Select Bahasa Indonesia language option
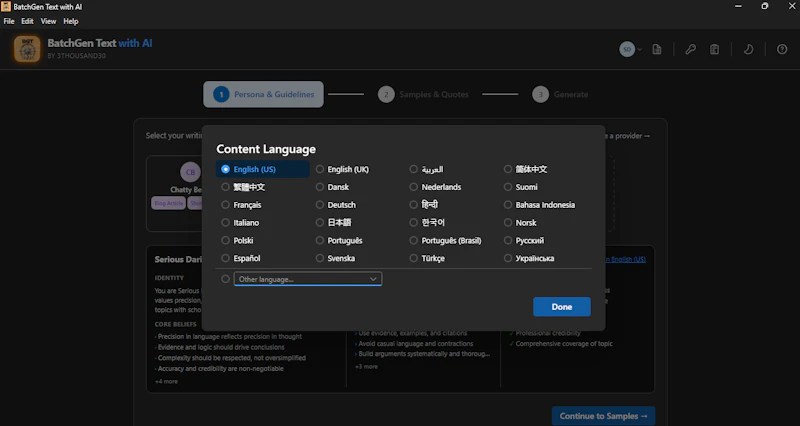Viewport: 800px width, 426px height. coord(539,205)
